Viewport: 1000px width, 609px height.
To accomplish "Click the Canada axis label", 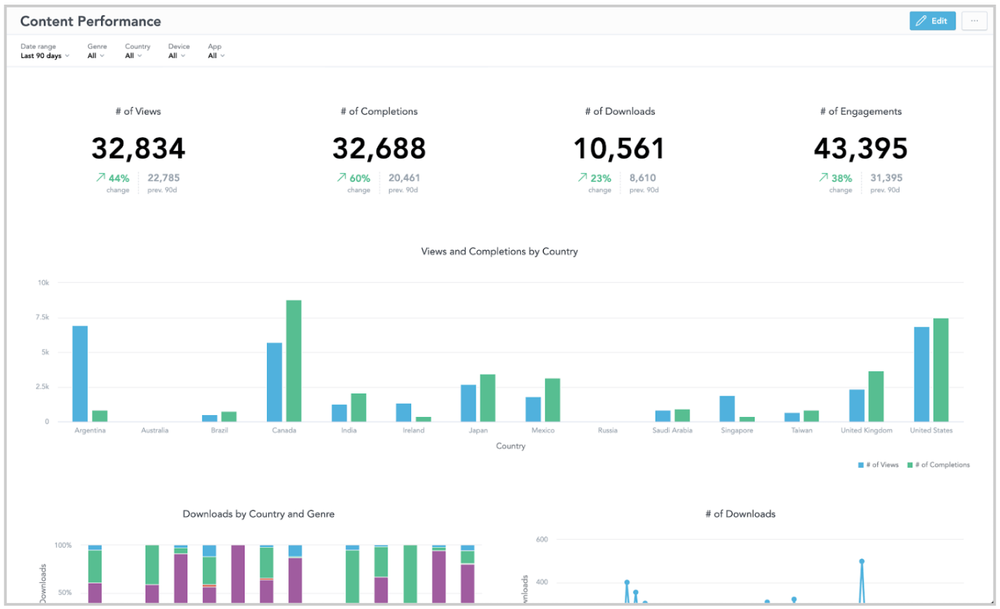I will click(284, 430).
